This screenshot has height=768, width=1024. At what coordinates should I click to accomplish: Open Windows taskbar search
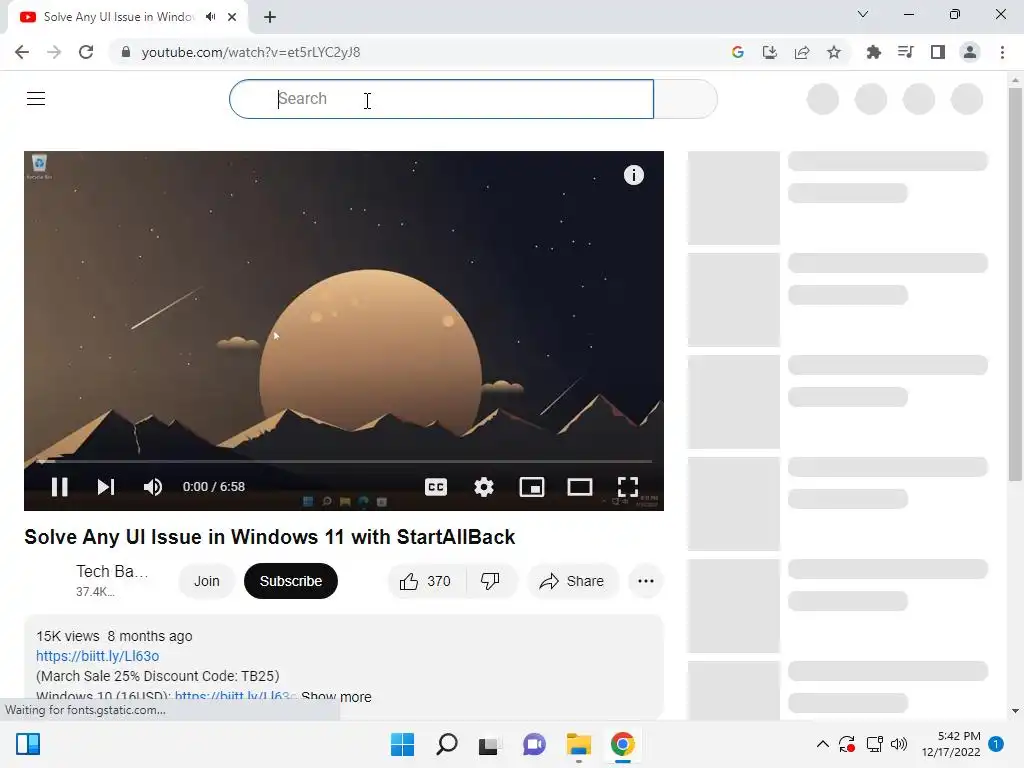pos(447,744)
